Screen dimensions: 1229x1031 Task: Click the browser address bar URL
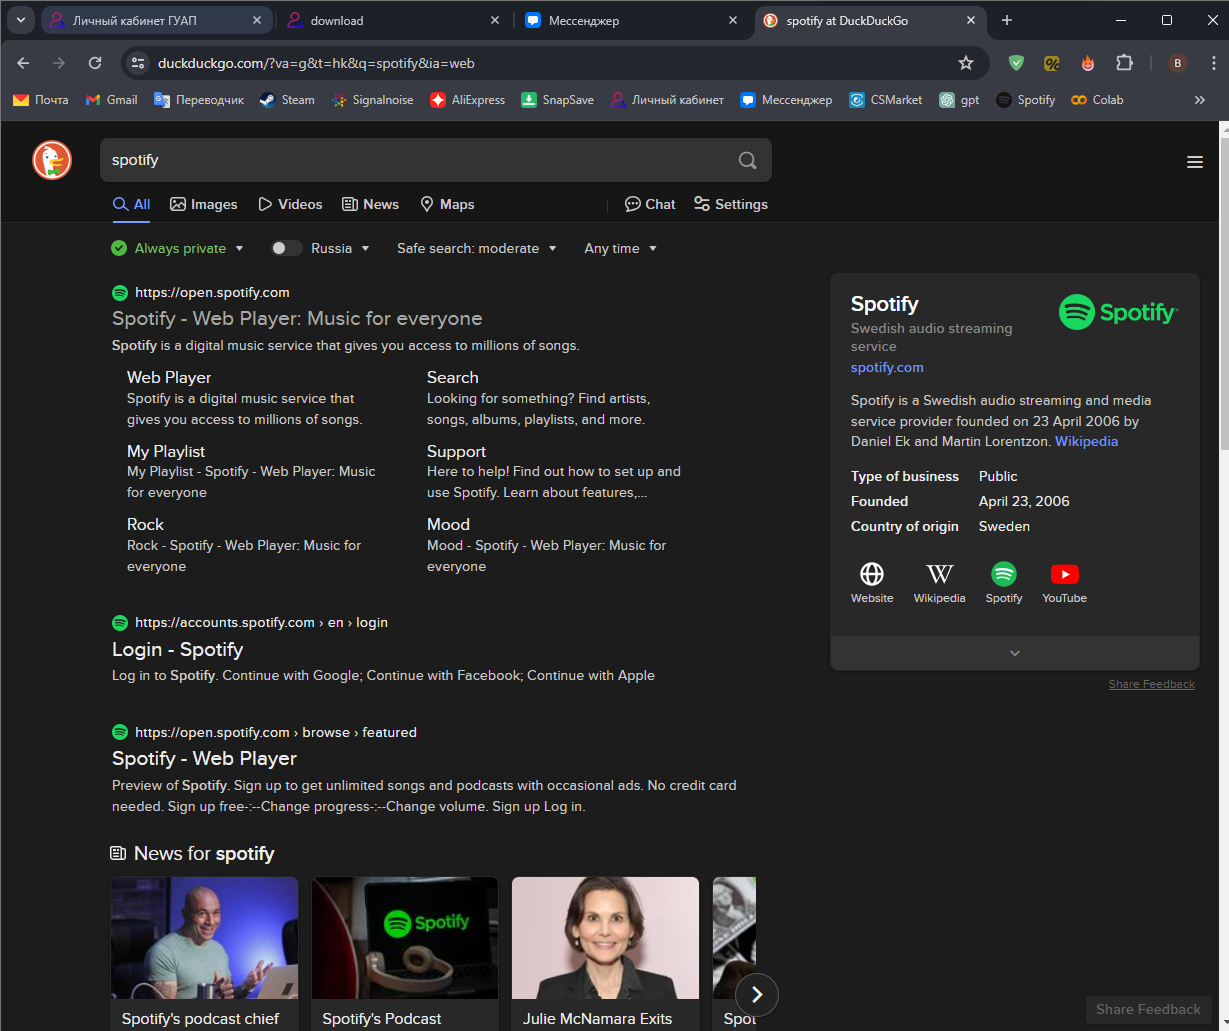(x=316, y=63)
